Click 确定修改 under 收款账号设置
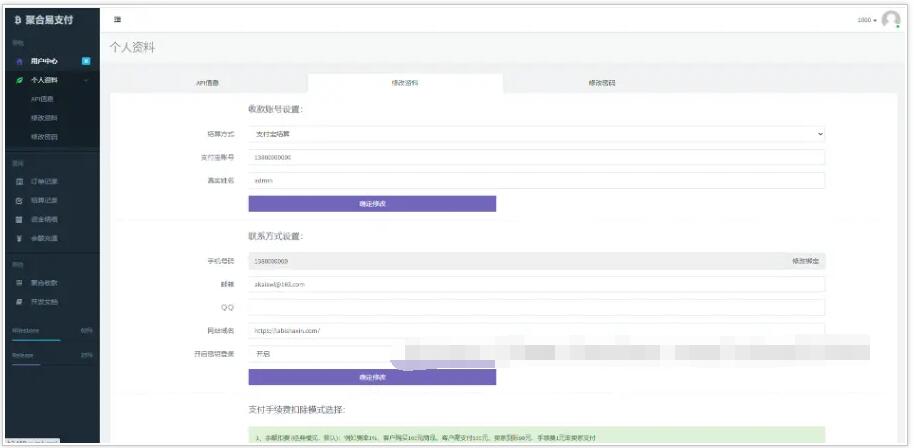Screen dimensions: 914x448 pos(372,204)
